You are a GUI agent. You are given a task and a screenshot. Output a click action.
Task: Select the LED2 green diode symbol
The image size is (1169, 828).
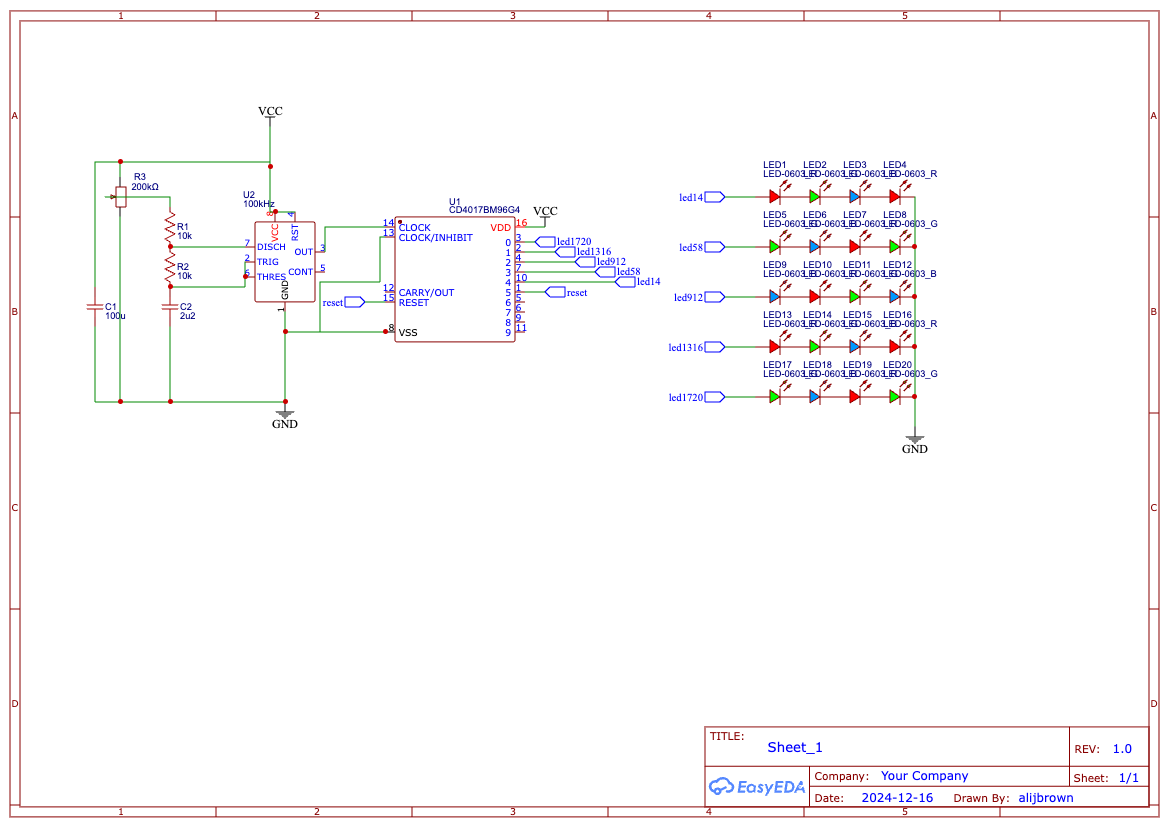point(815,197)
